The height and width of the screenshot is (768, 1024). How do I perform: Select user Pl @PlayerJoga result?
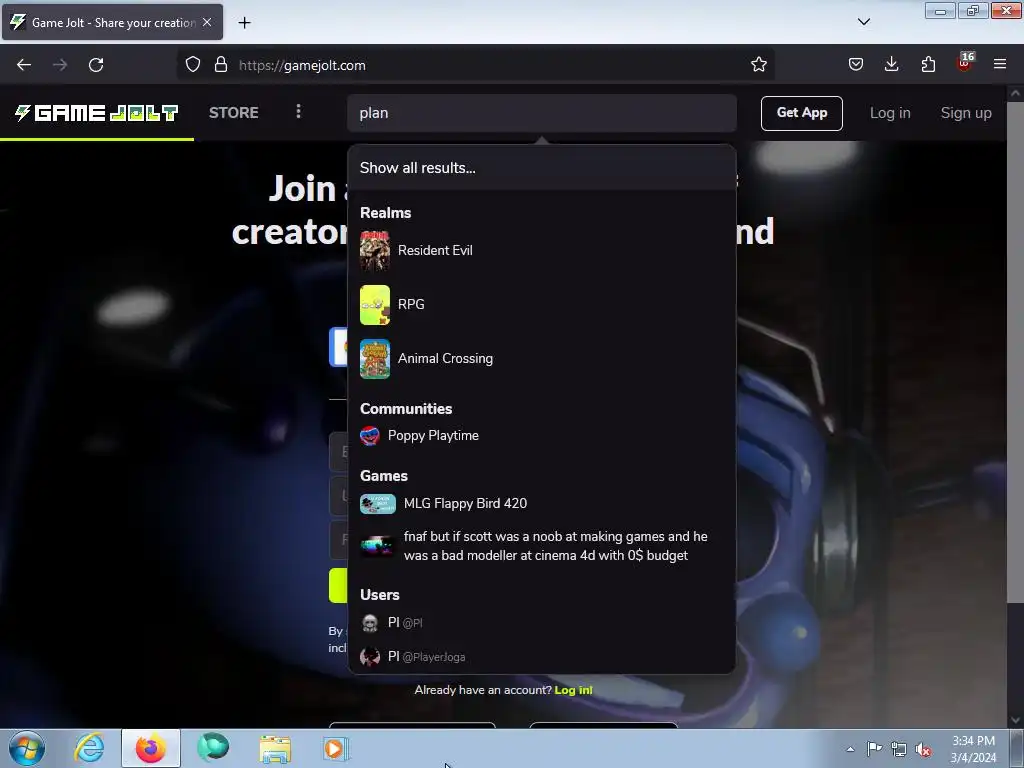click(542, 656)
